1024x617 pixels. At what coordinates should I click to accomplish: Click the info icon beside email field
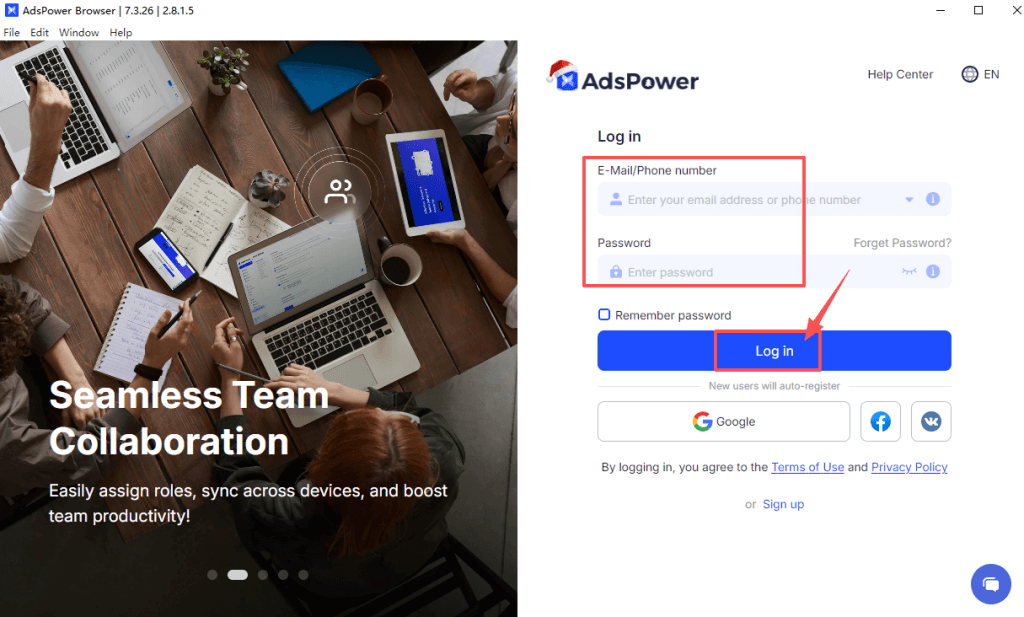(x=933, y=199)
